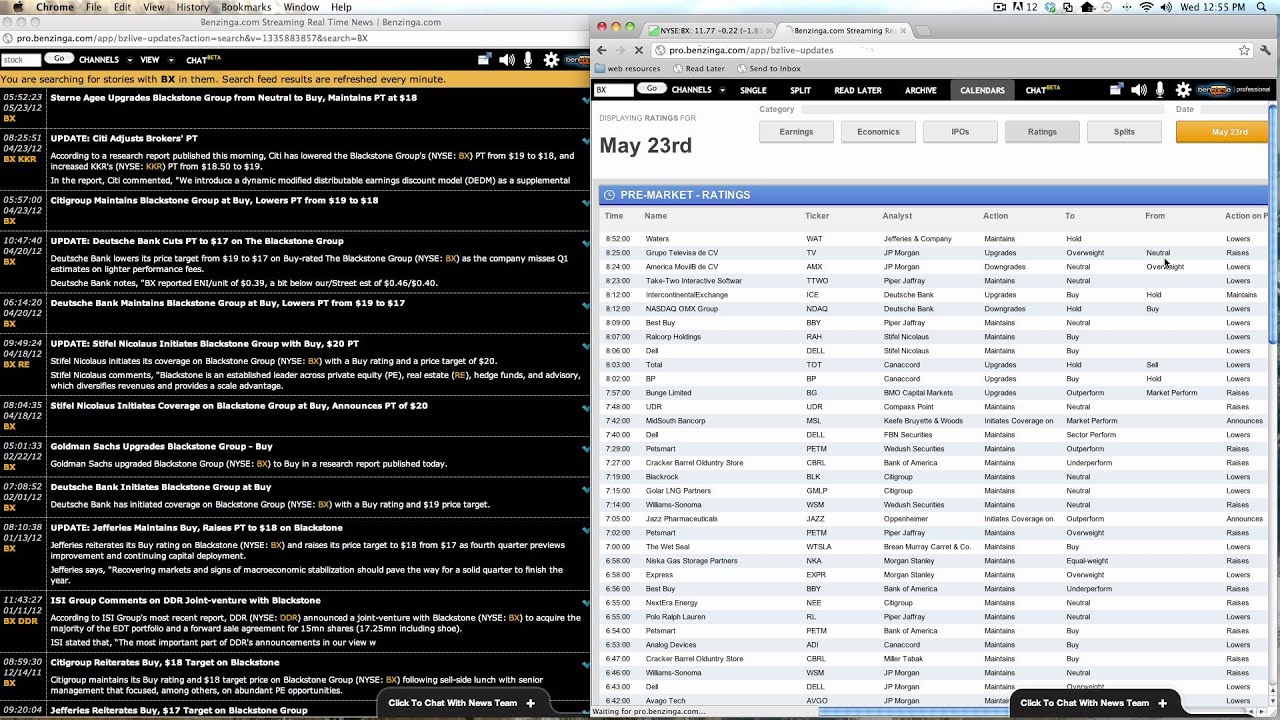Open pop-out icon in left Benzinga window toolbar
The image size is (1280, 720).
484,60
